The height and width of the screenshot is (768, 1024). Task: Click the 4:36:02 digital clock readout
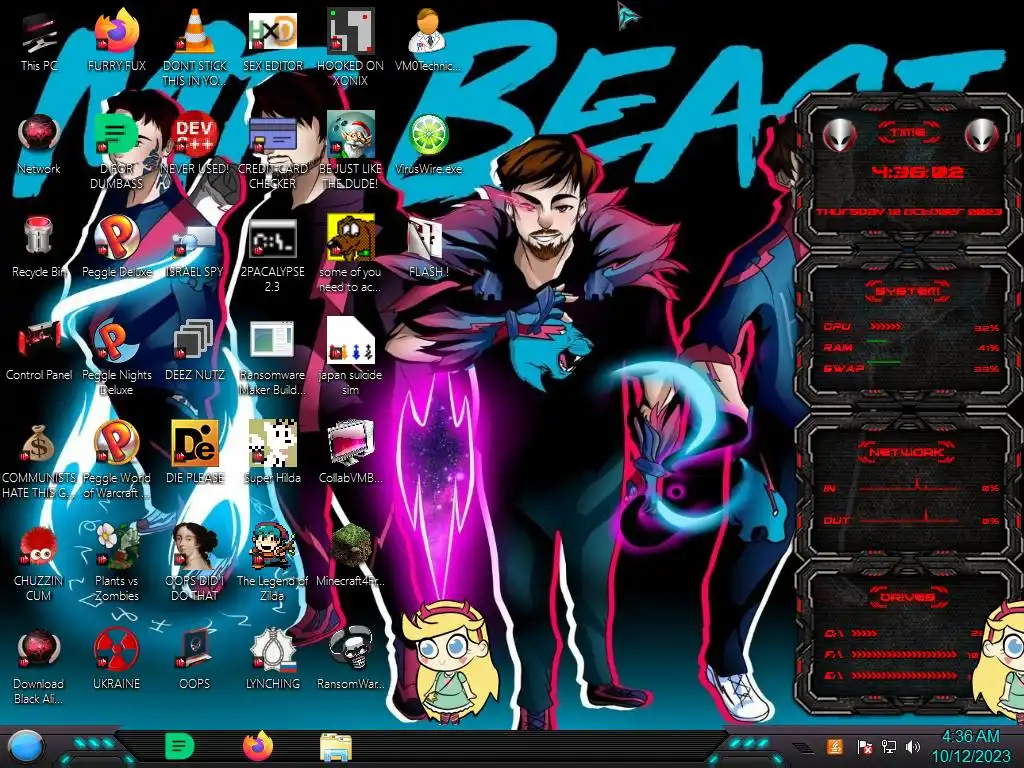click(x=917, y=172)
